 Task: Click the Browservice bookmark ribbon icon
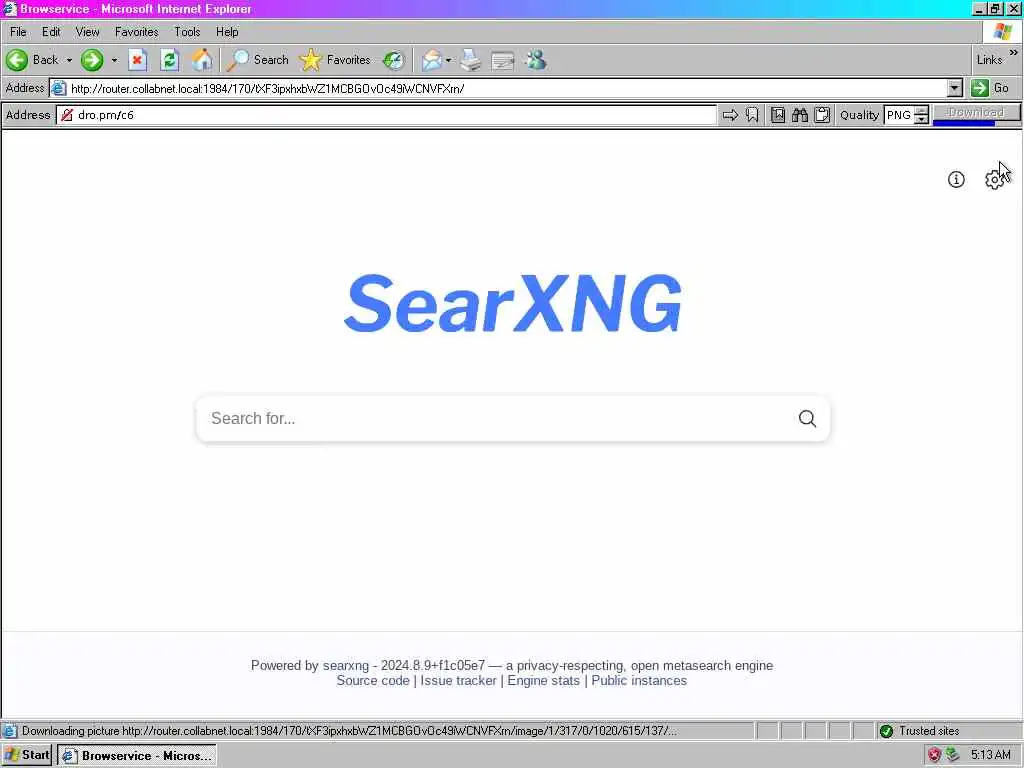(752, 115)
